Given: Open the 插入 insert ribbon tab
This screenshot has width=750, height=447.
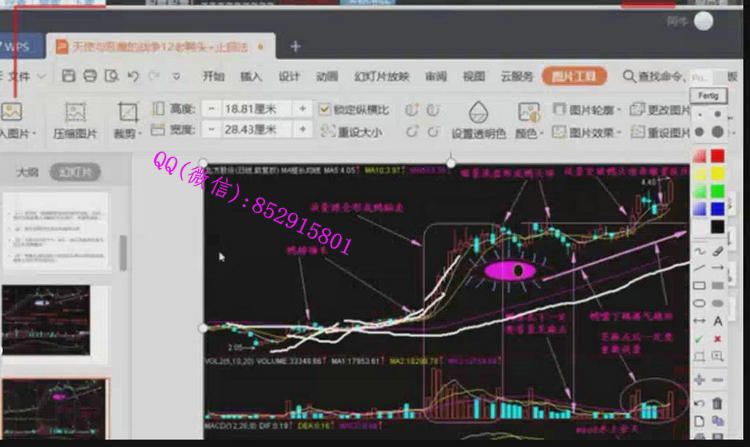Looking at the screenshot, I should click(251, 76).
